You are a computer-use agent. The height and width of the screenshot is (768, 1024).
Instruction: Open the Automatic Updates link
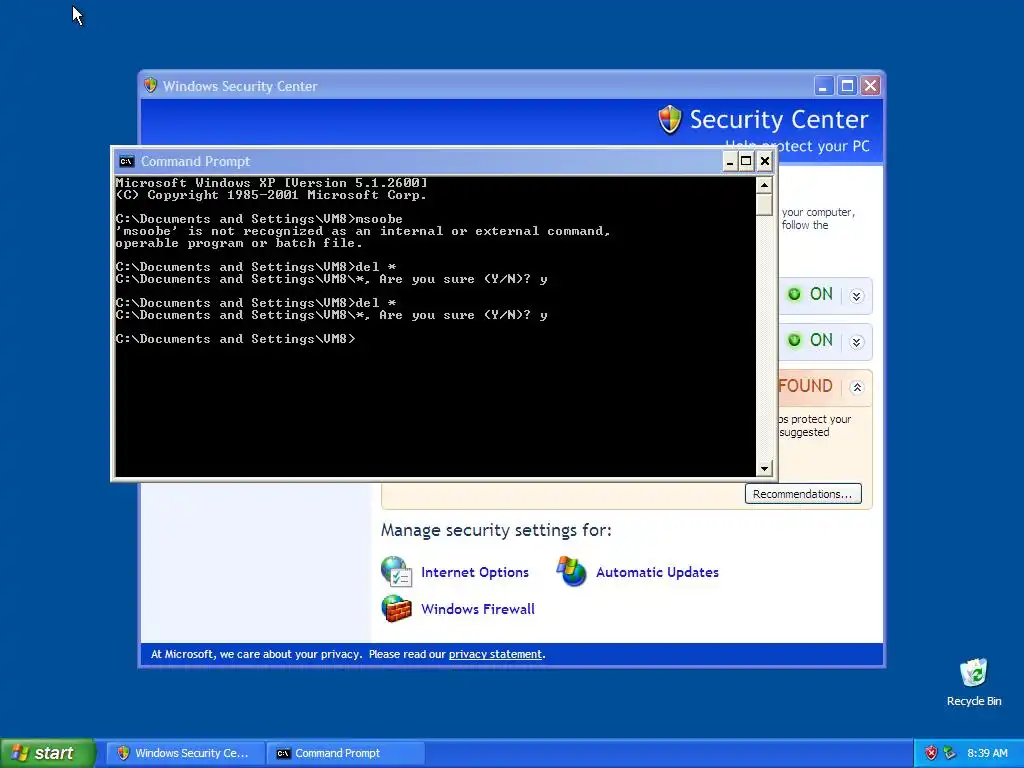pos(657,572)
